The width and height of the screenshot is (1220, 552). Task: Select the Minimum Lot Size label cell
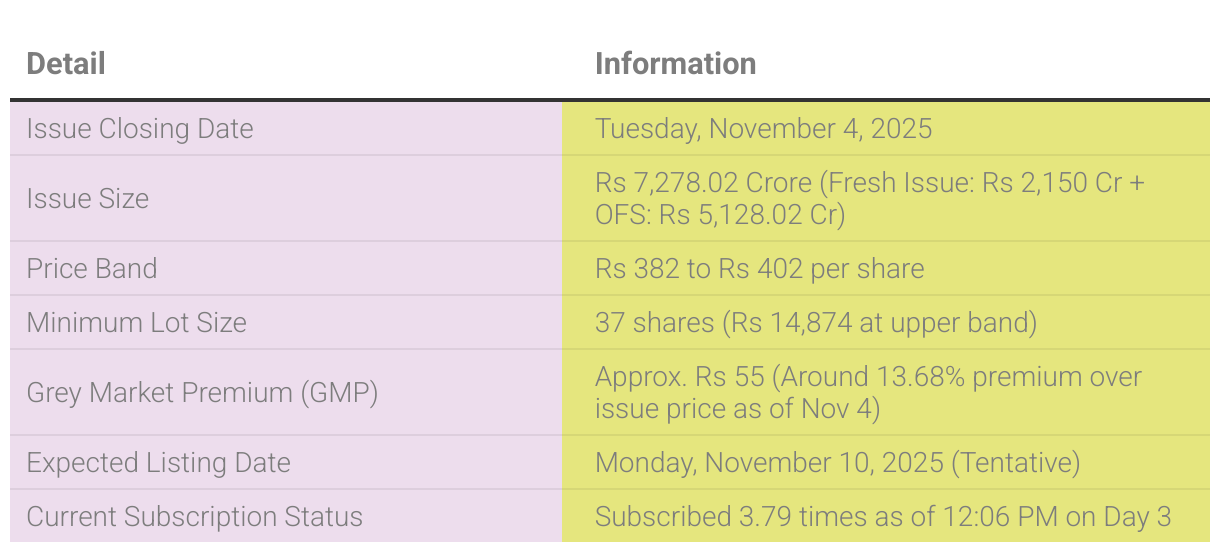coord(137,323)
